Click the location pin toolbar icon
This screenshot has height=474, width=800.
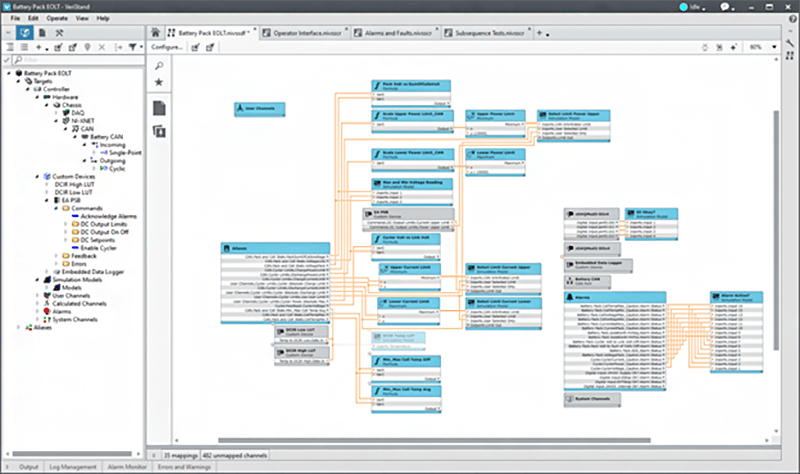tap(87, 47)
